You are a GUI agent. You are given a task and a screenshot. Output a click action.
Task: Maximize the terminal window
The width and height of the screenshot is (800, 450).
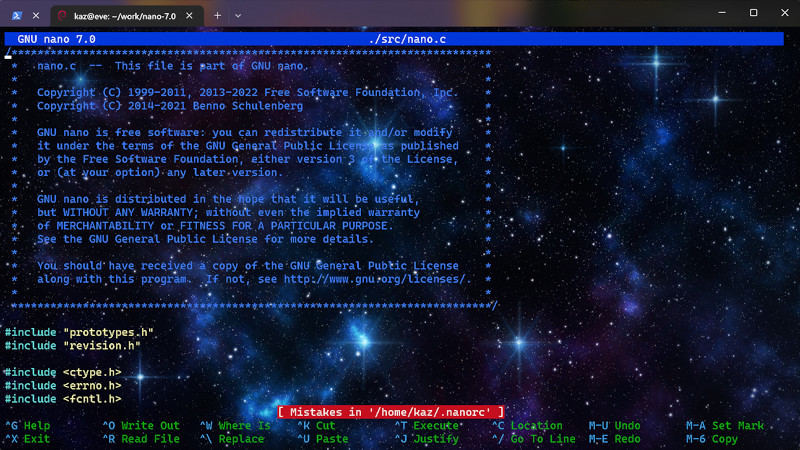[753, 12]
